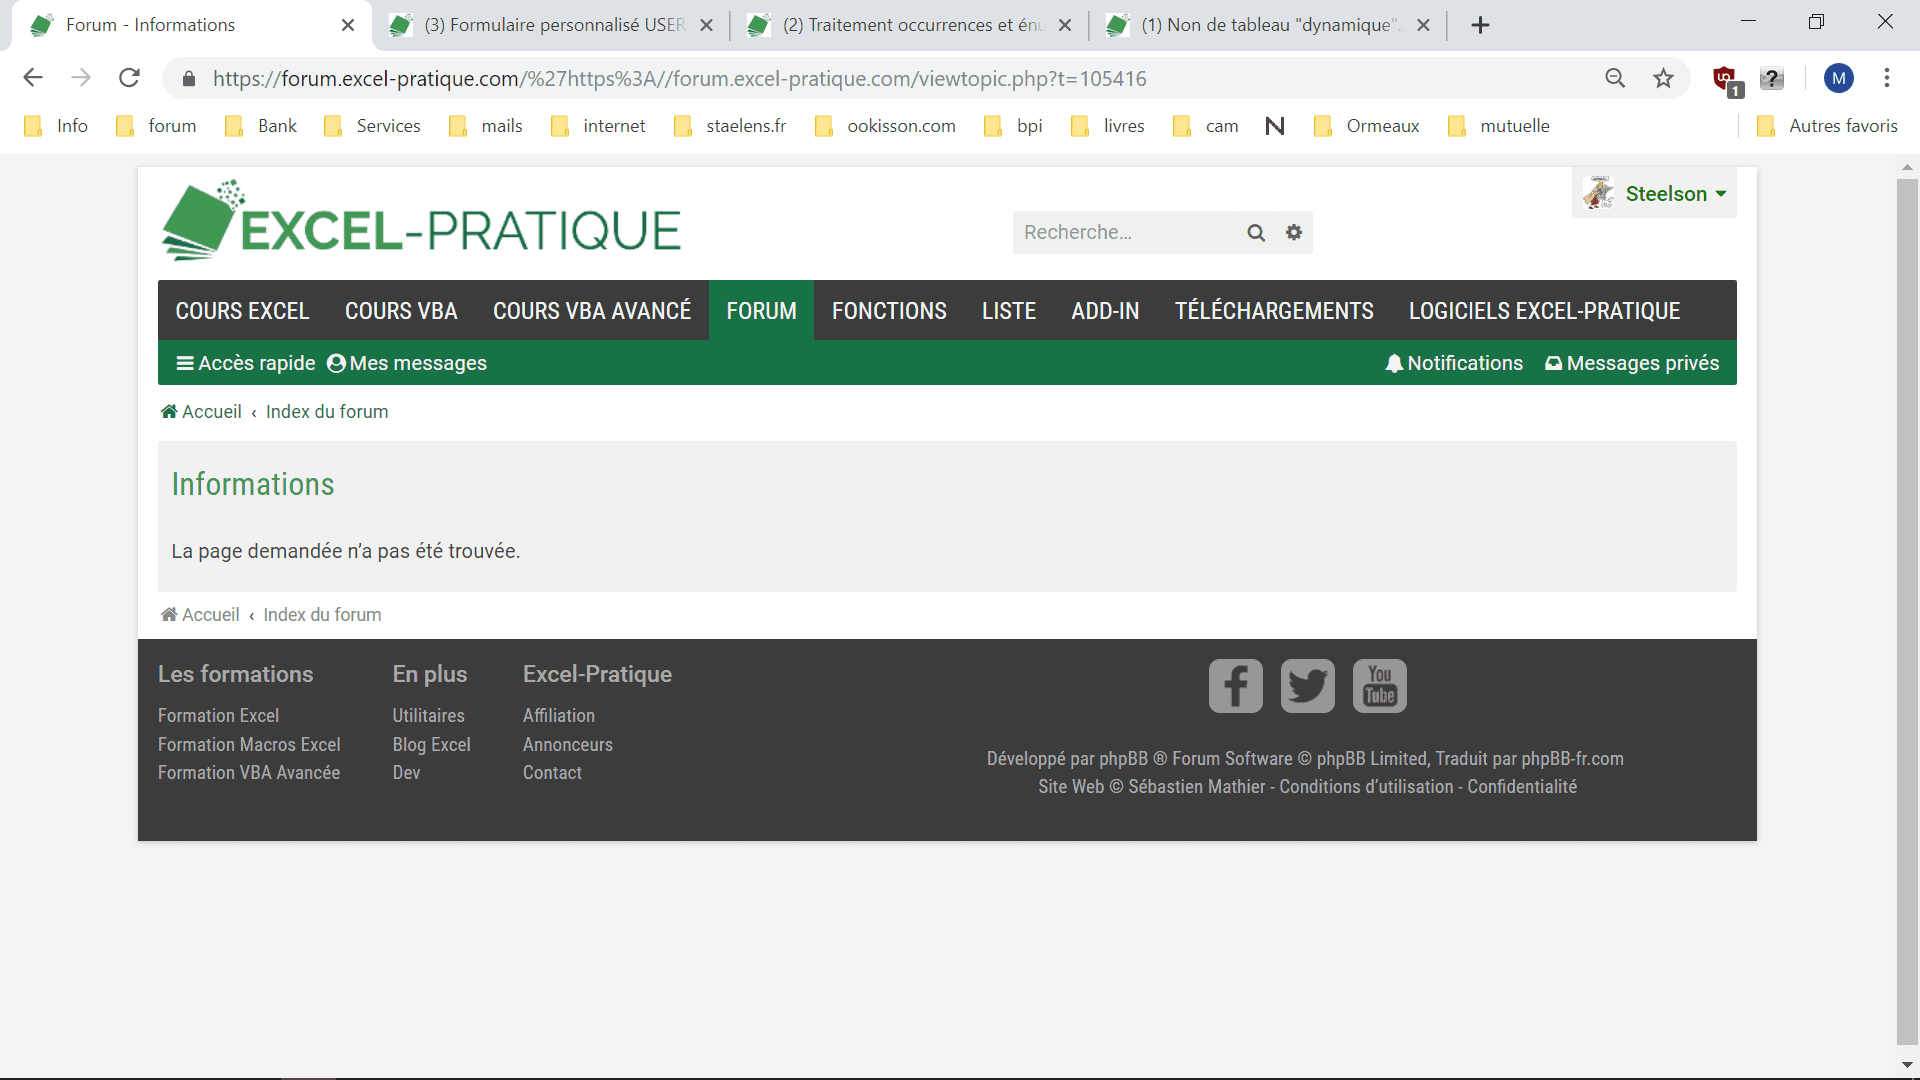The image size is (1920, 1080).
Task: Click the Facebook icon in footer
Action: tap(1235, 686)
